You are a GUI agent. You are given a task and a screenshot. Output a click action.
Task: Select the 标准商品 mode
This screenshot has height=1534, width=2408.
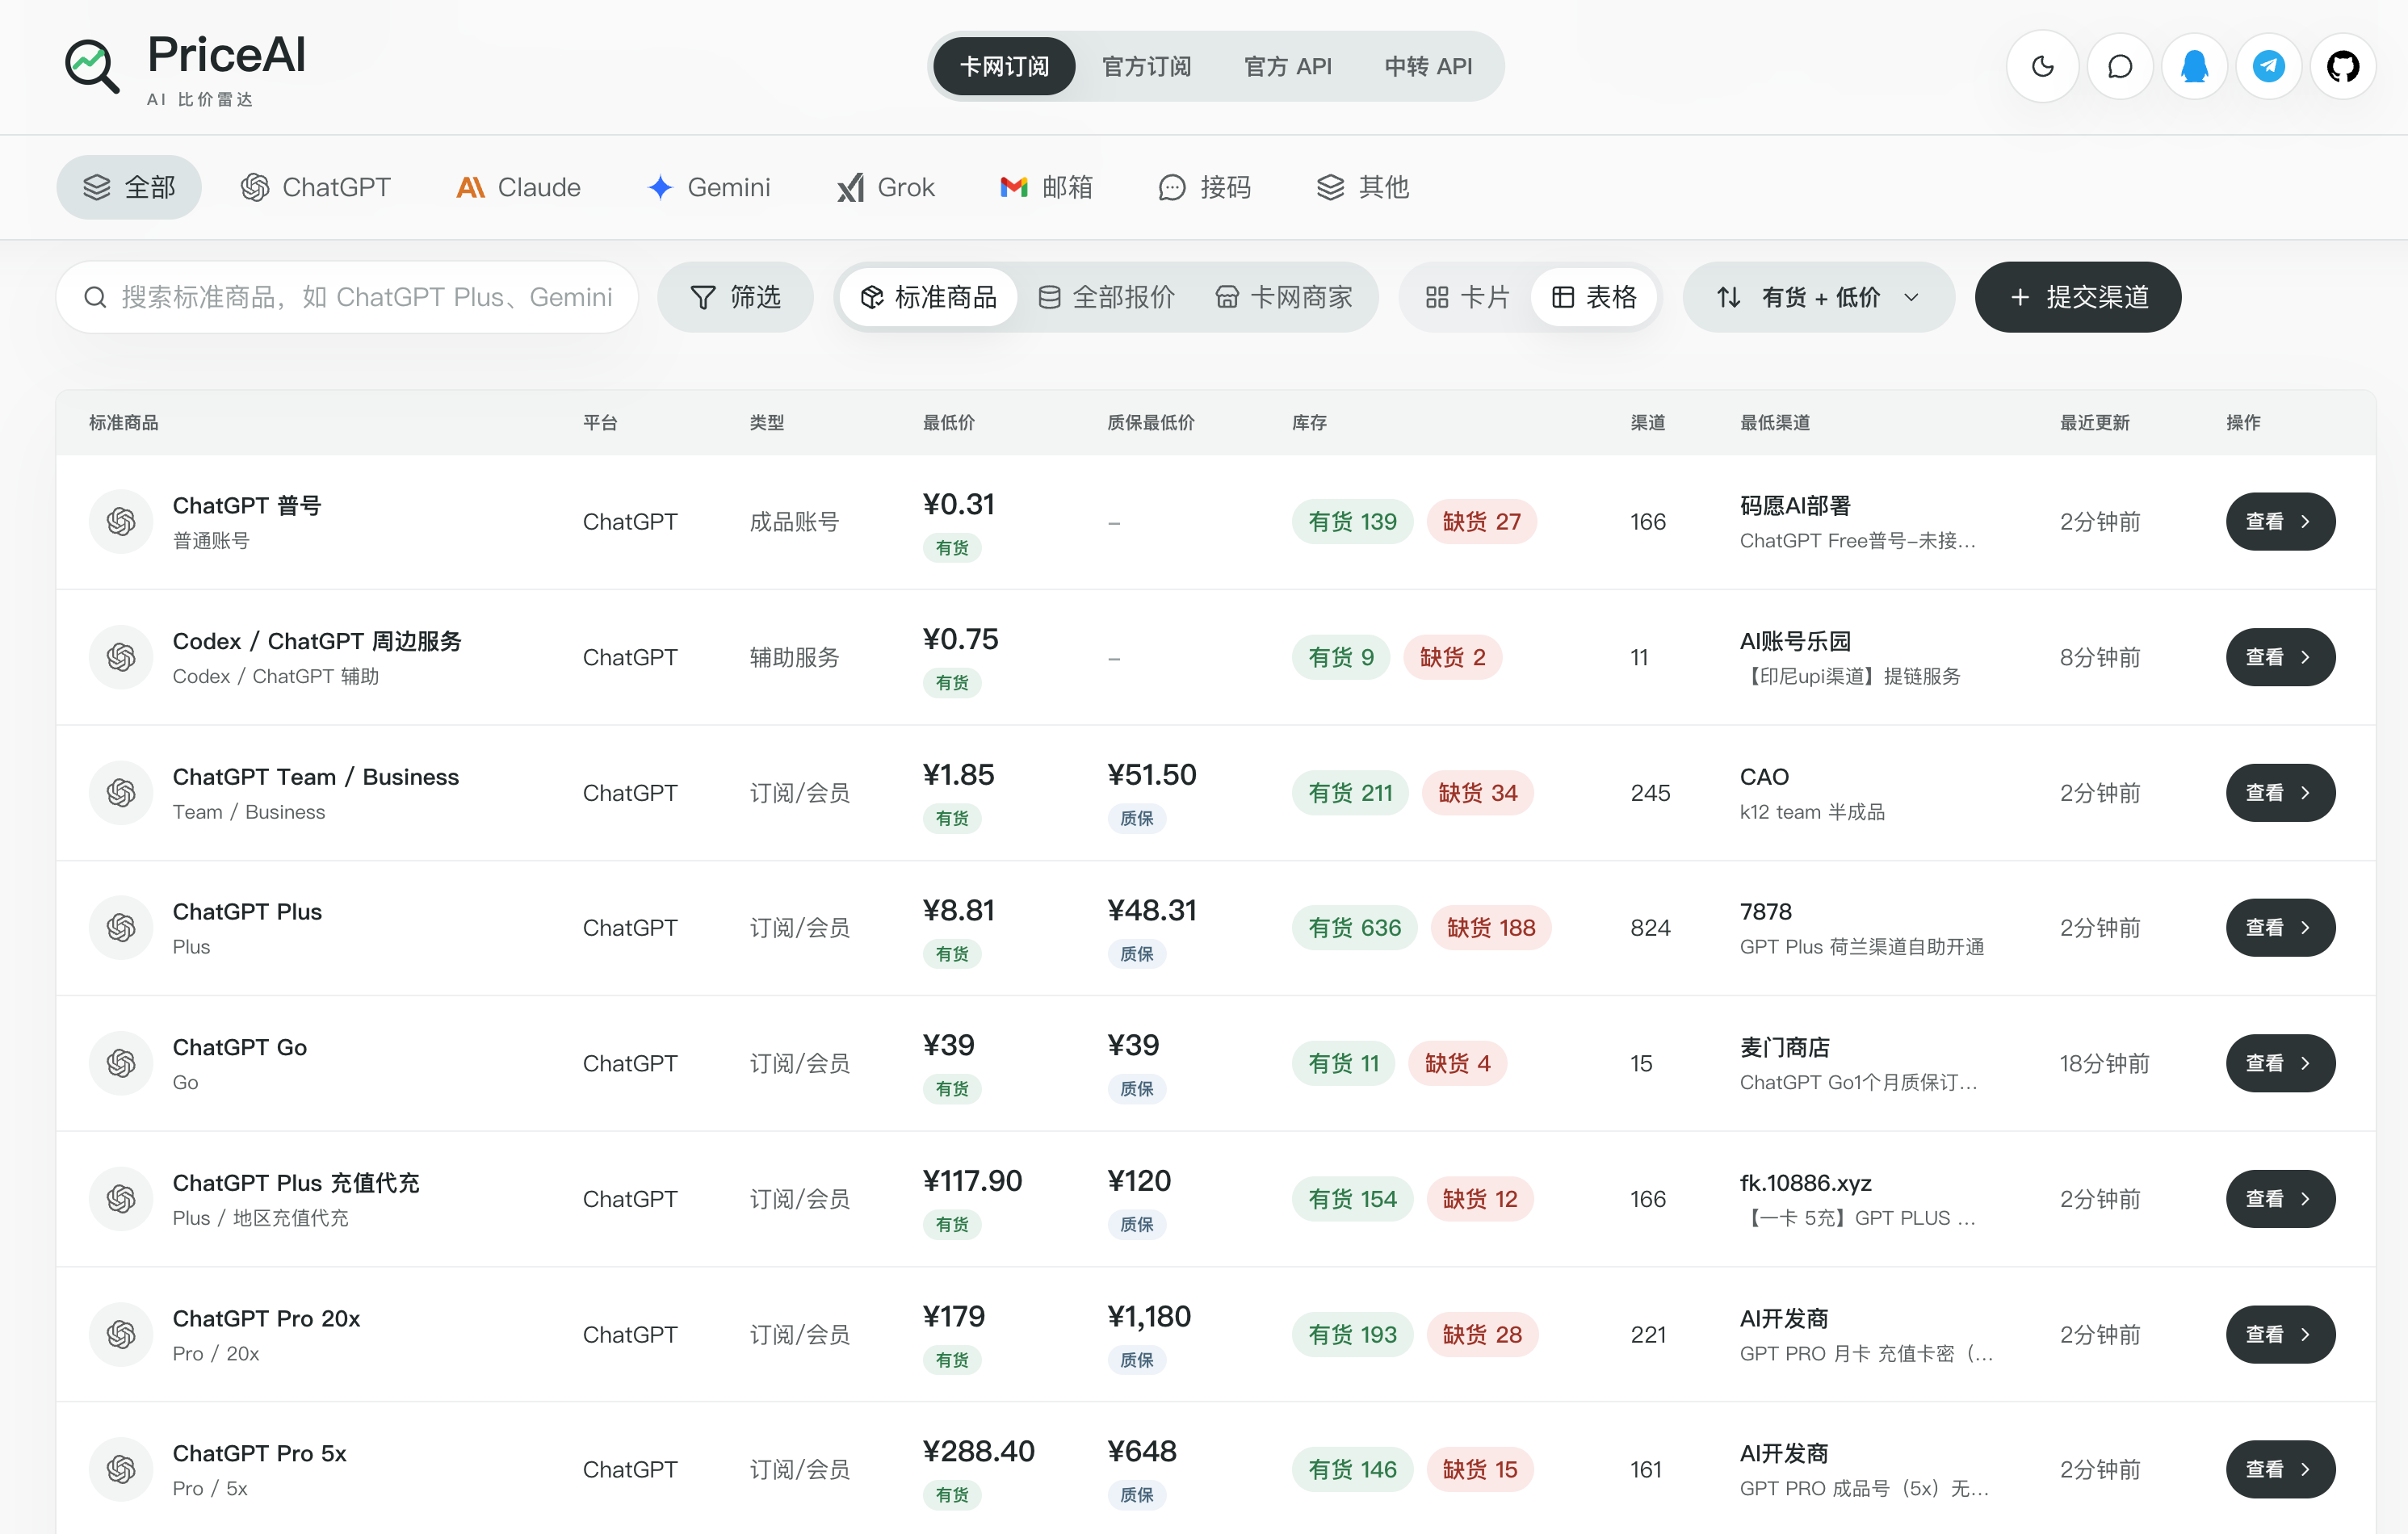coord(929,297)
